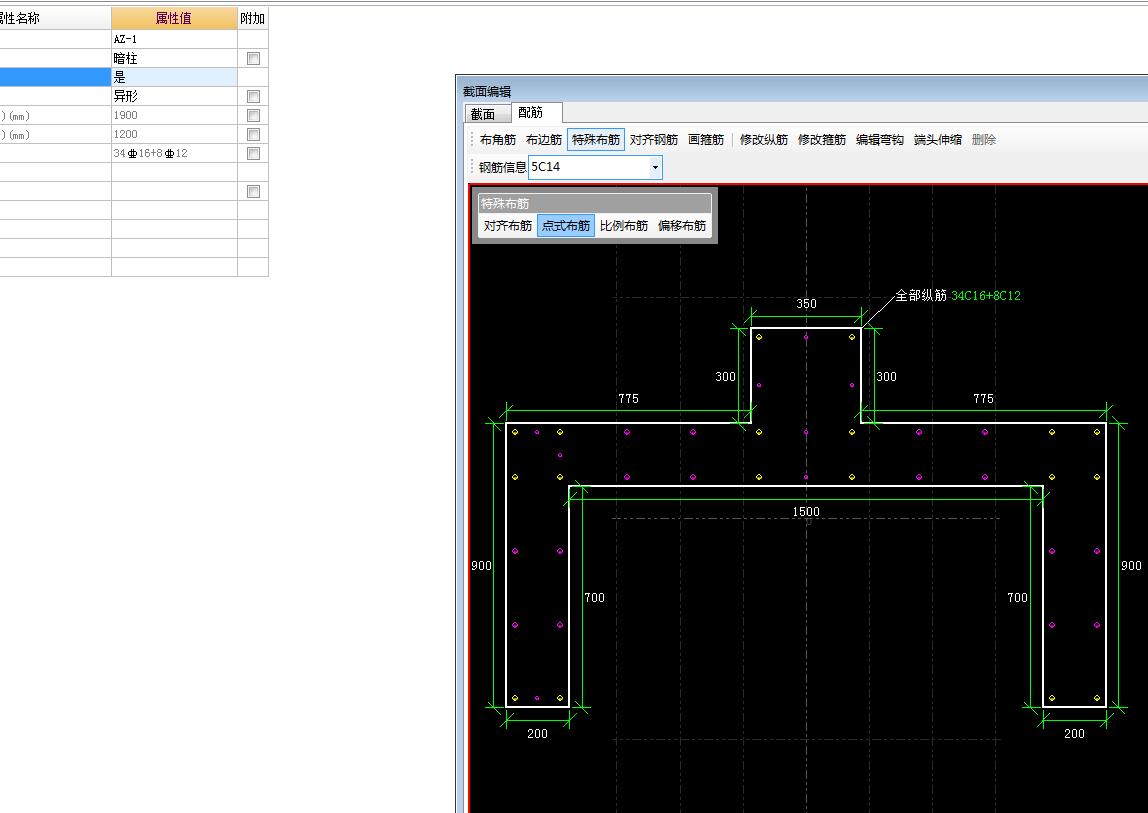Screen dimensions: 1148x813
Task: Click the 1200 height value cell
Action: 174,134
